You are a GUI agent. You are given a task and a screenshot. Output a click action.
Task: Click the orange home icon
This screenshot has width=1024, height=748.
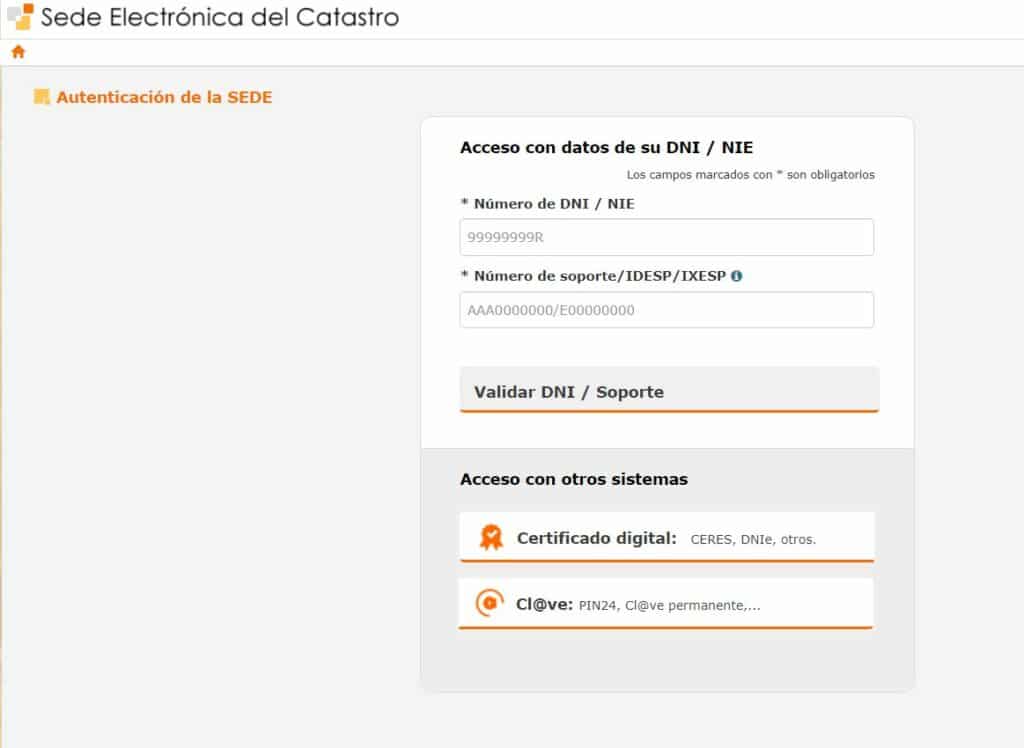pos(18,52)
